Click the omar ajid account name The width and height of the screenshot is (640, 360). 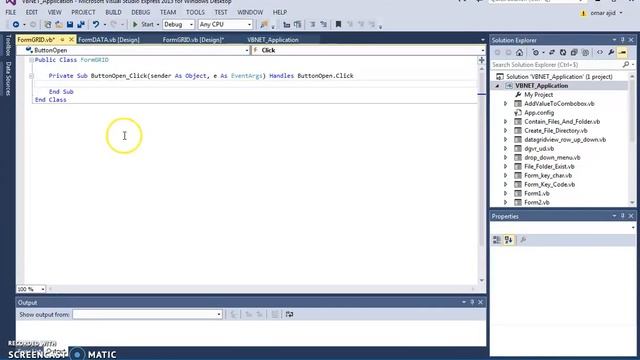(603, 13)
